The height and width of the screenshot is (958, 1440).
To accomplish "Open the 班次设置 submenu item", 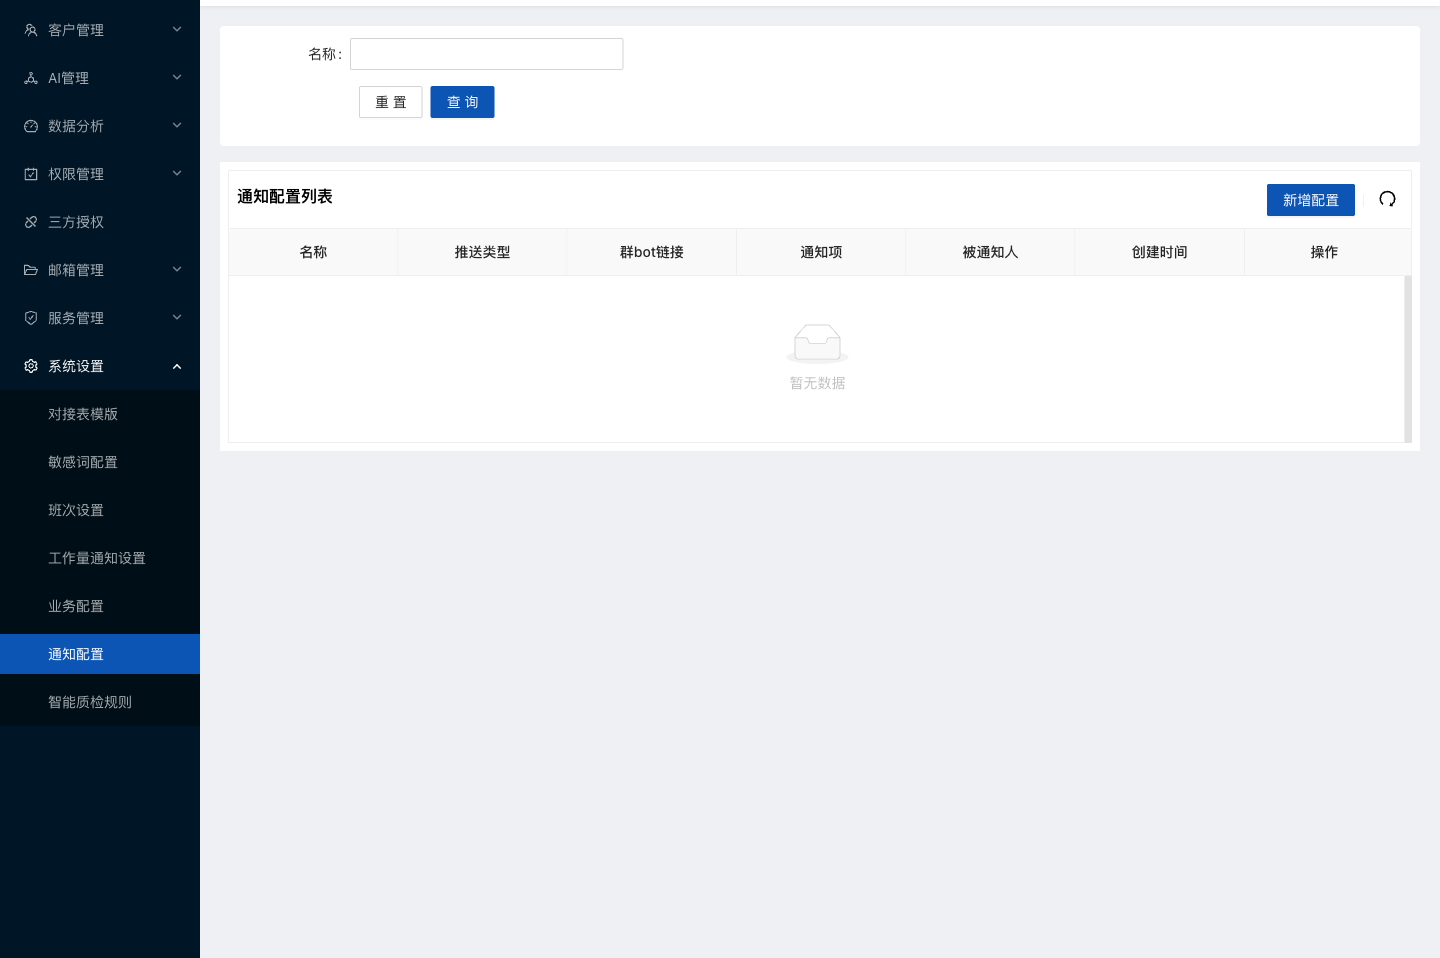I will [100, 510].
